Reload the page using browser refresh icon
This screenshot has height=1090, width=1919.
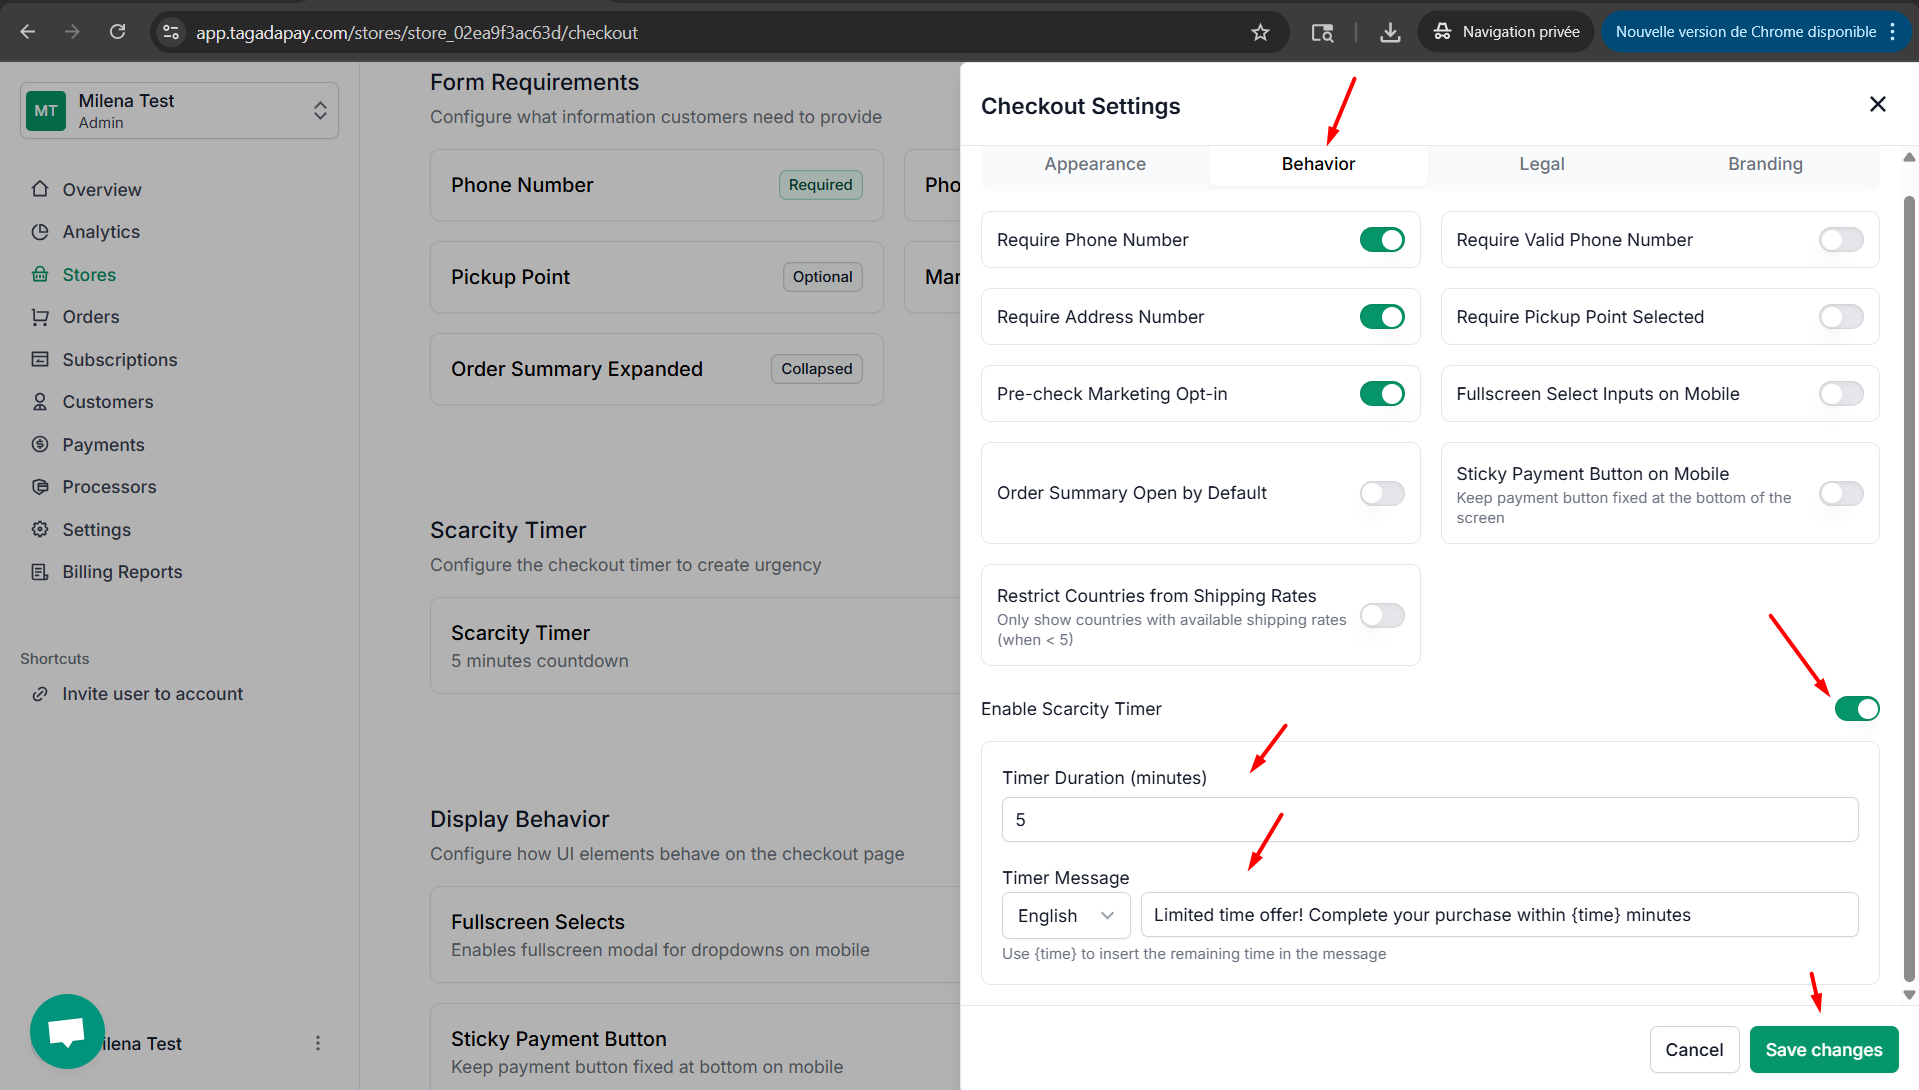point(117,32)
